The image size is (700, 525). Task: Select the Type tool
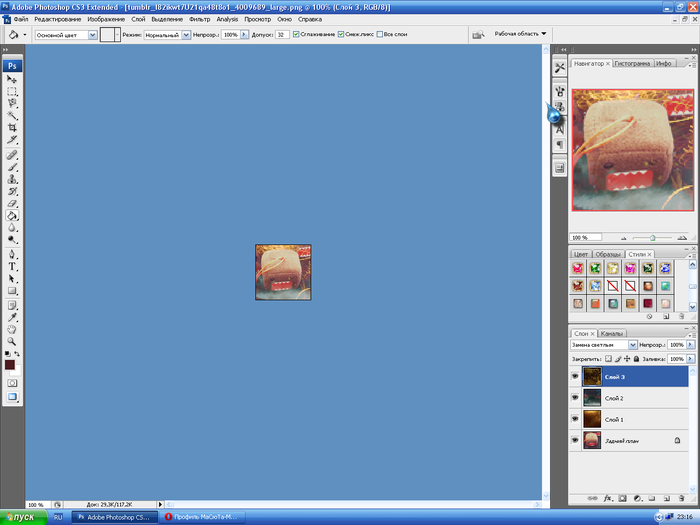click(x=12, y=267)
